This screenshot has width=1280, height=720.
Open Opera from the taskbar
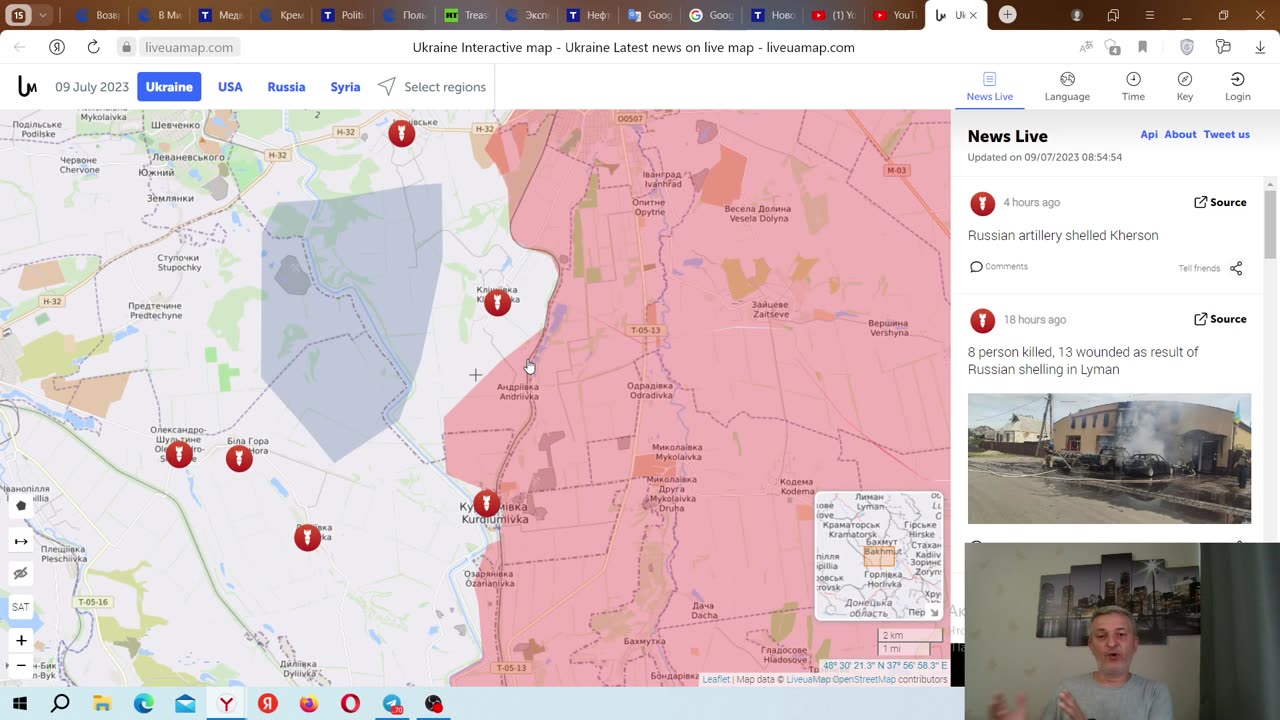coord(350,704)
